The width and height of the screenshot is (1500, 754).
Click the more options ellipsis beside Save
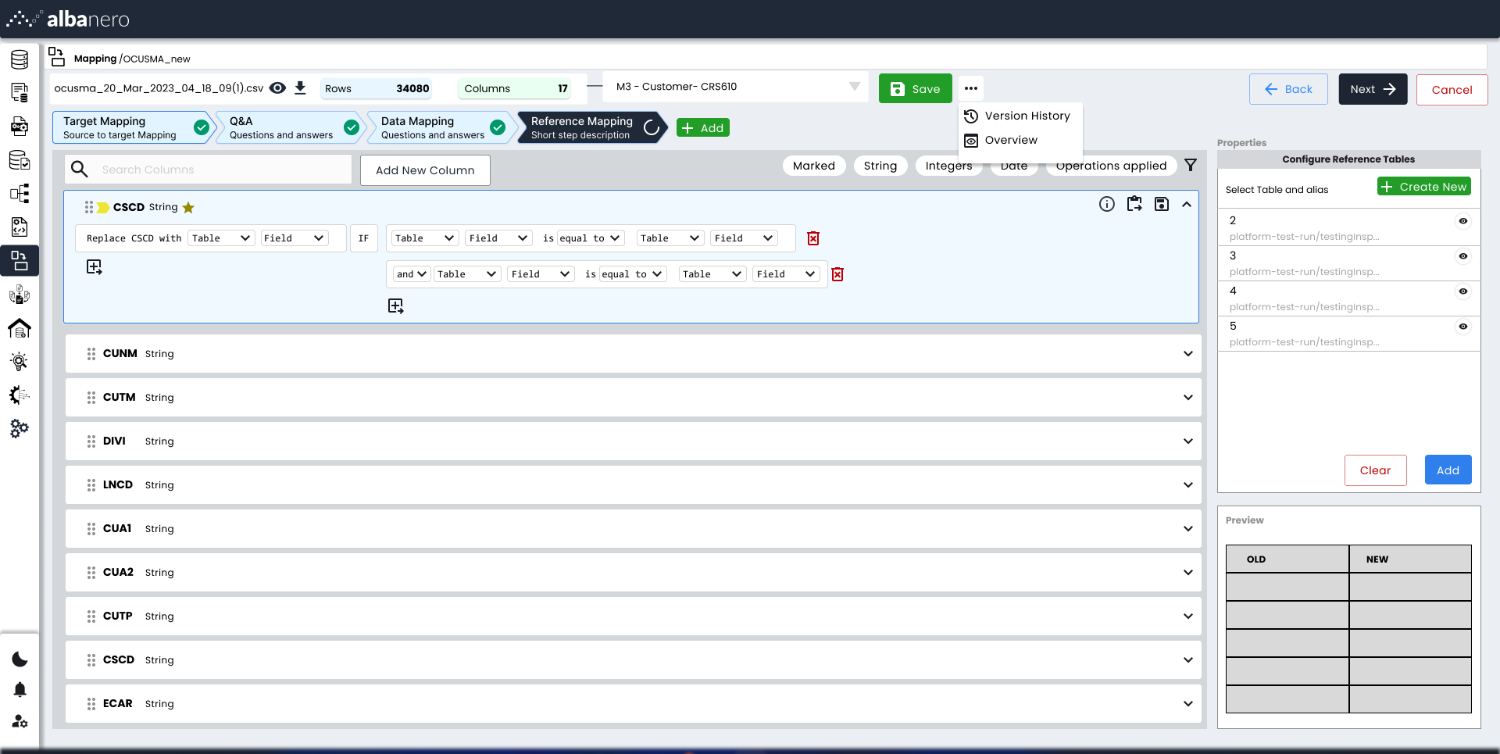coord(971,88)
